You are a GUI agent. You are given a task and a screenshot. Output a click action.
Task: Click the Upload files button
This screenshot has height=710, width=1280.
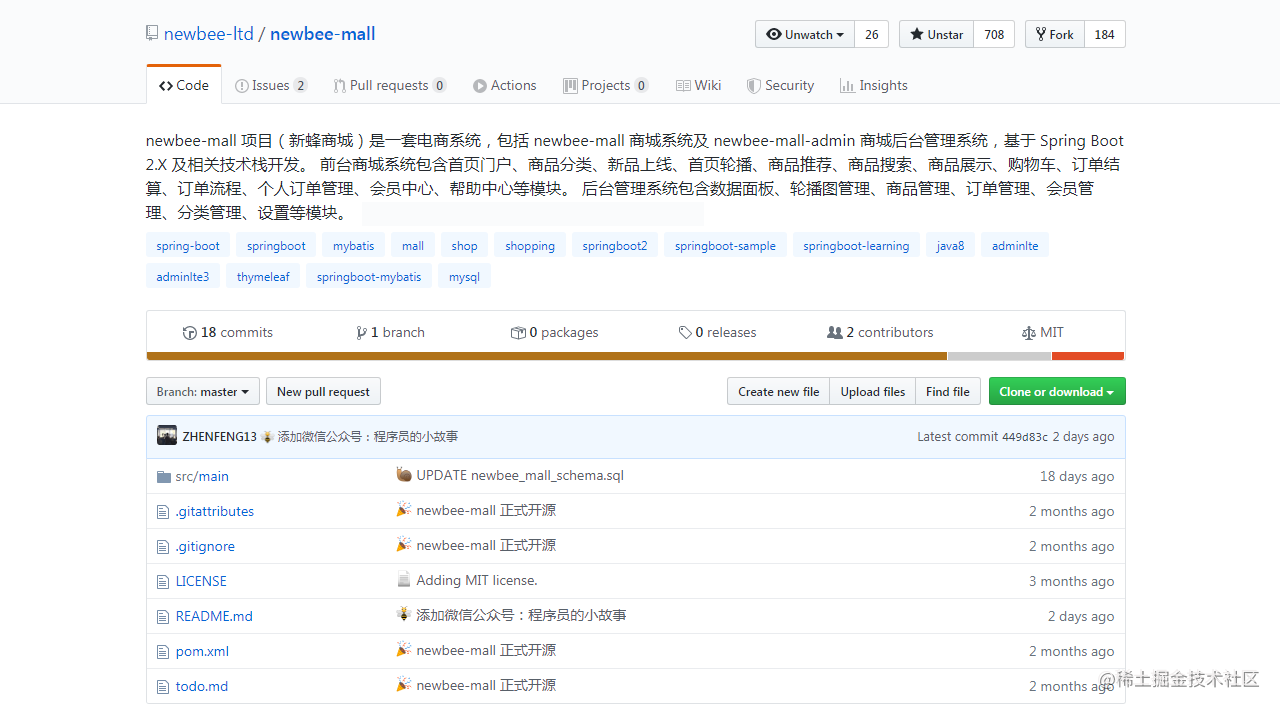873,391
